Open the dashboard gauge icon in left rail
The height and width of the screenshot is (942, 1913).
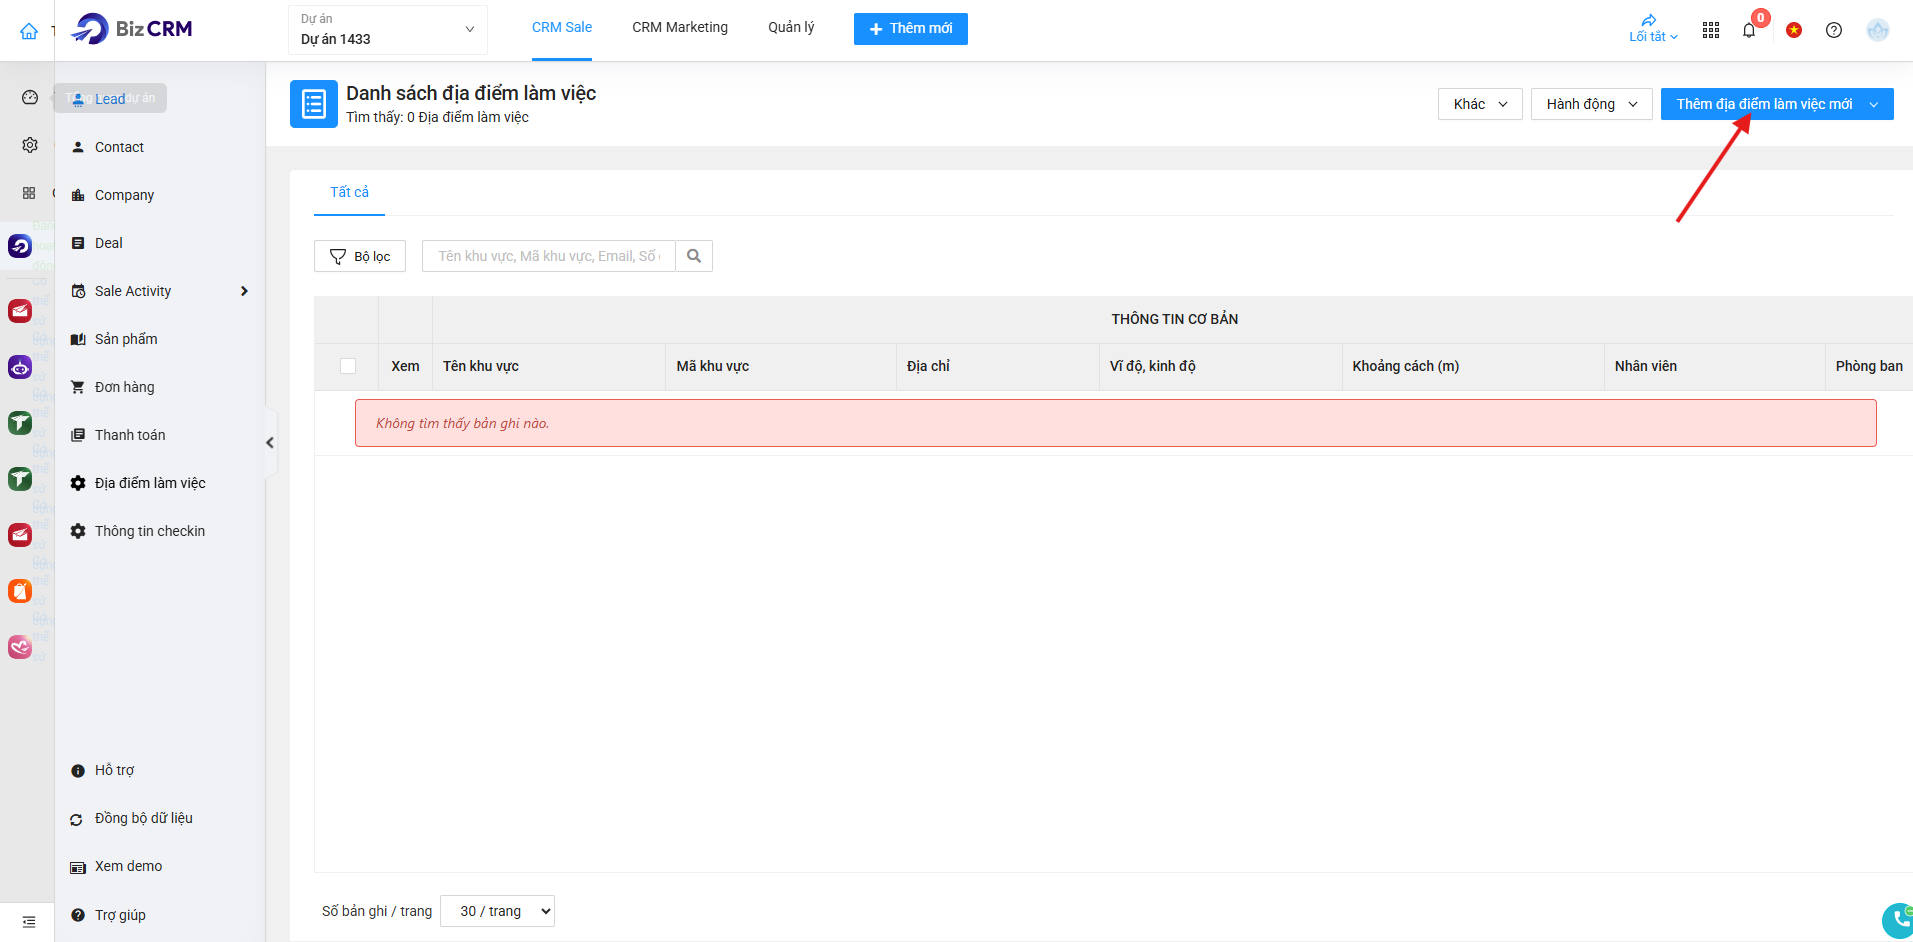(30, 97)
